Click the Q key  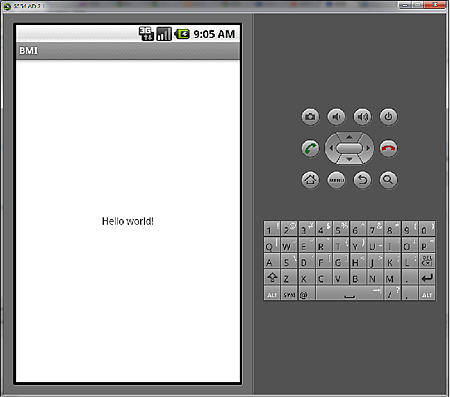click(x=272, y=245)
